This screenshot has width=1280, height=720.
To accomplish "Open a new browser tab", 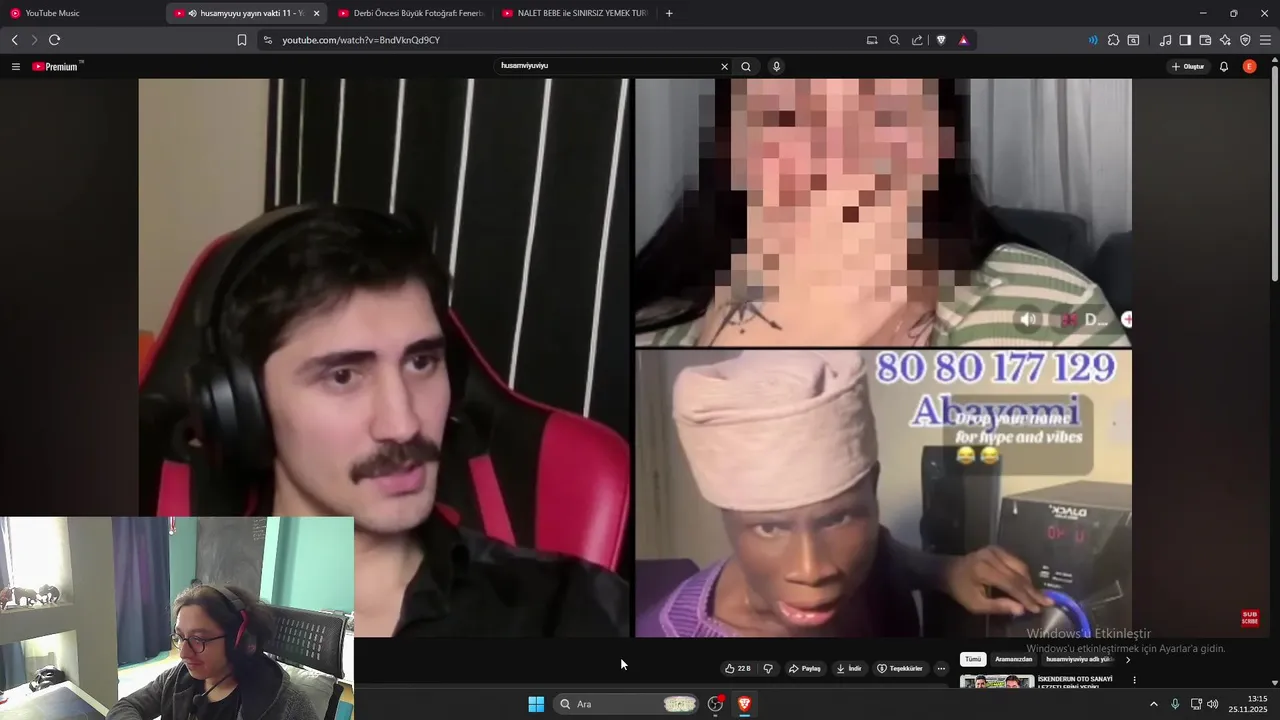I will (x=669, y=13).
